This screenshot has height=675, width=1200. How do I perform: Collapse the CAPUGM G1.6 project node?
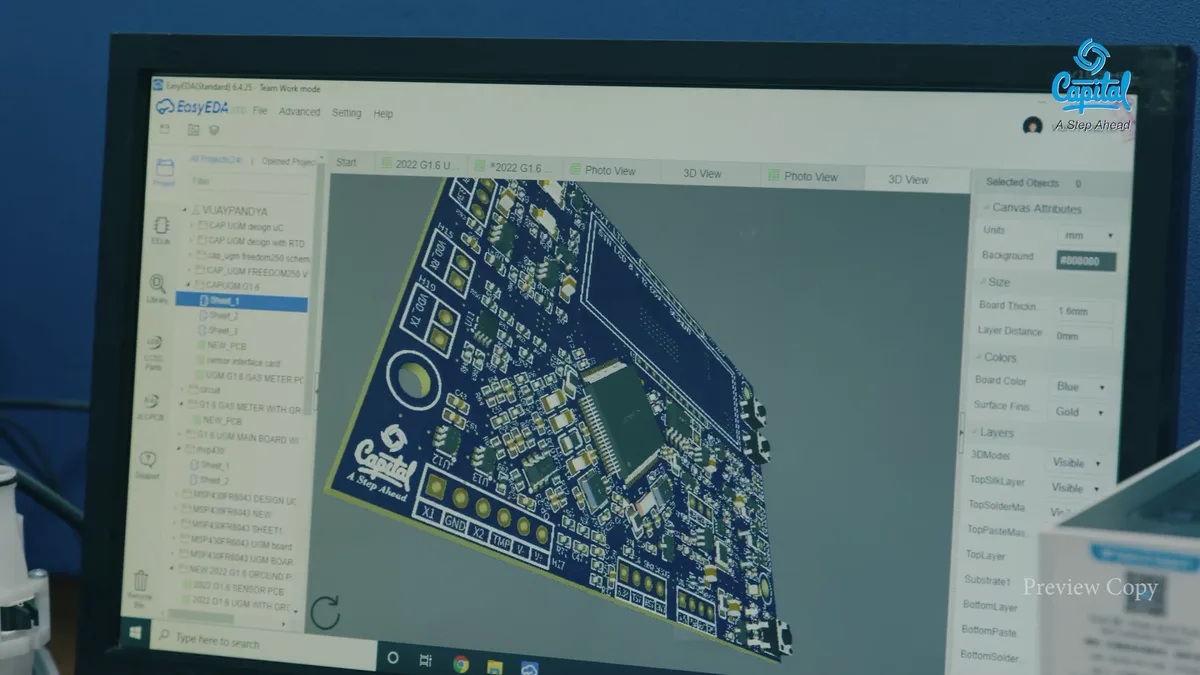click(x=186, y=285)
